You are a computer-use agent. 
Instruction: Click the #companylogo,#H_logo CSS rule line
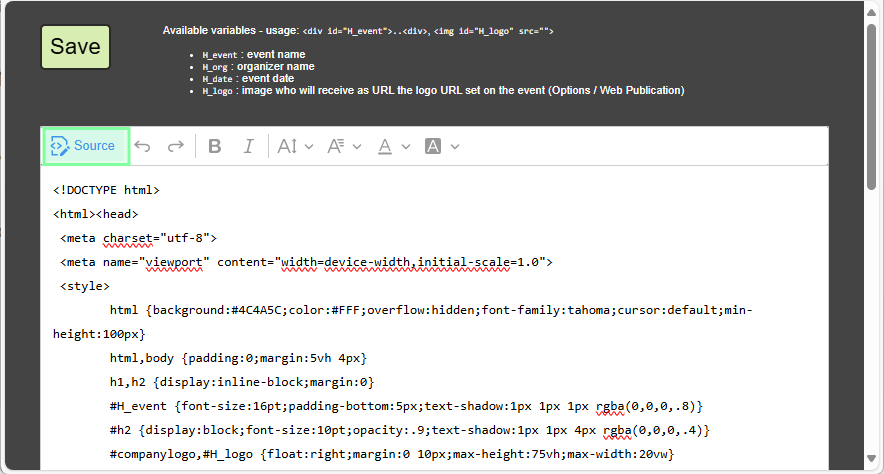coord(391,454)
